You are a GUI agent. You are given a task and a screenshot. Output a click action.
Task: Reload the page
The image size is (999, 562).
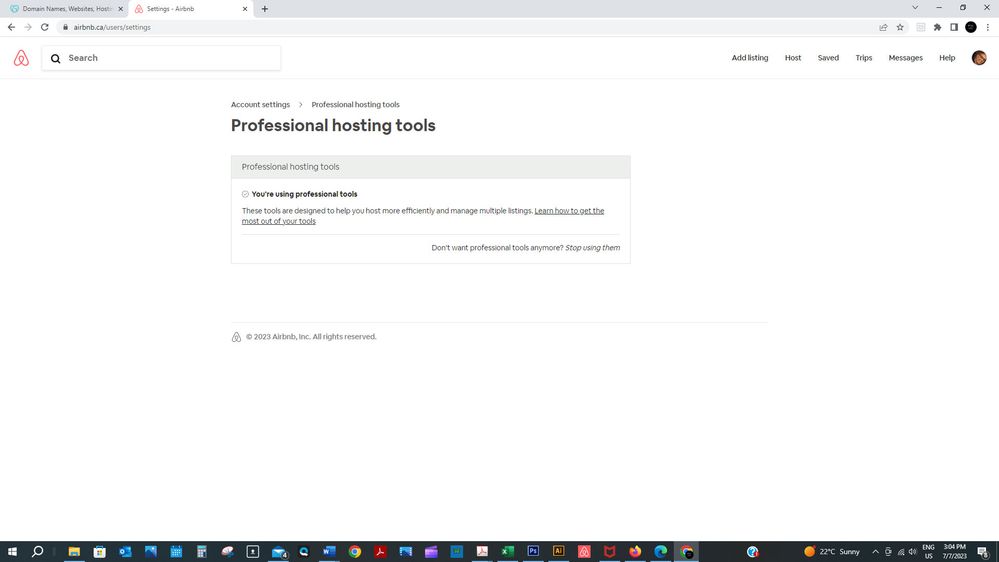click(x=45, y=27)
